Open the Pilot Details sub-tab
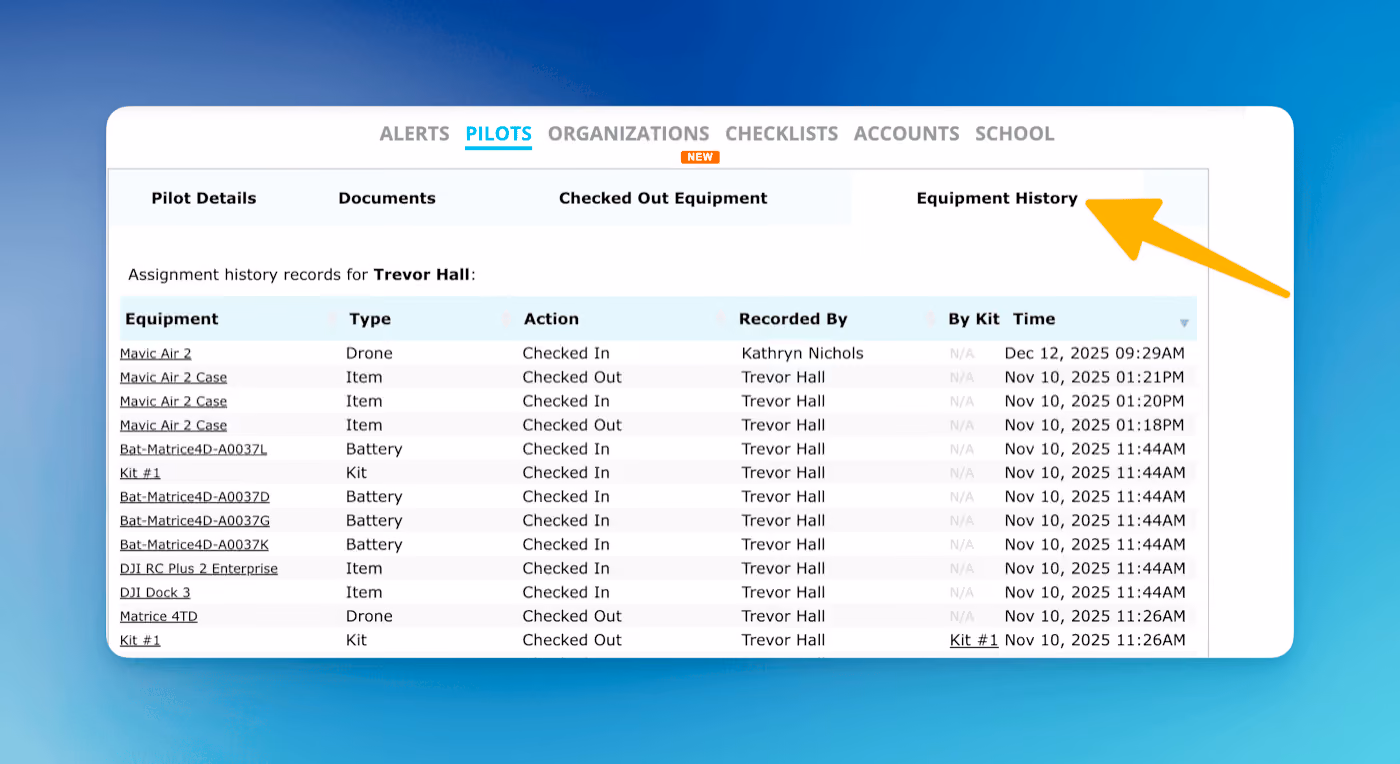Screen dimensions: 1400x764 204,198
